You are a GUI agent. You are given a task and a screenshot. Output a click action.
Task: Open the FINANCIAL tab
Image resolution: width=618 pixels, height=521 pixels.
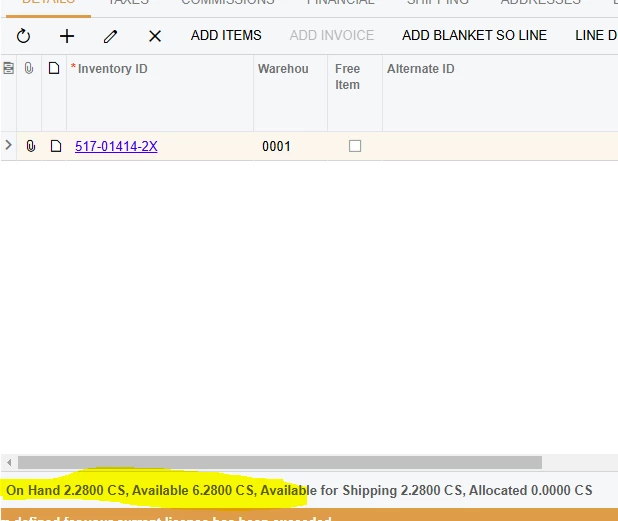coord(341,2)
